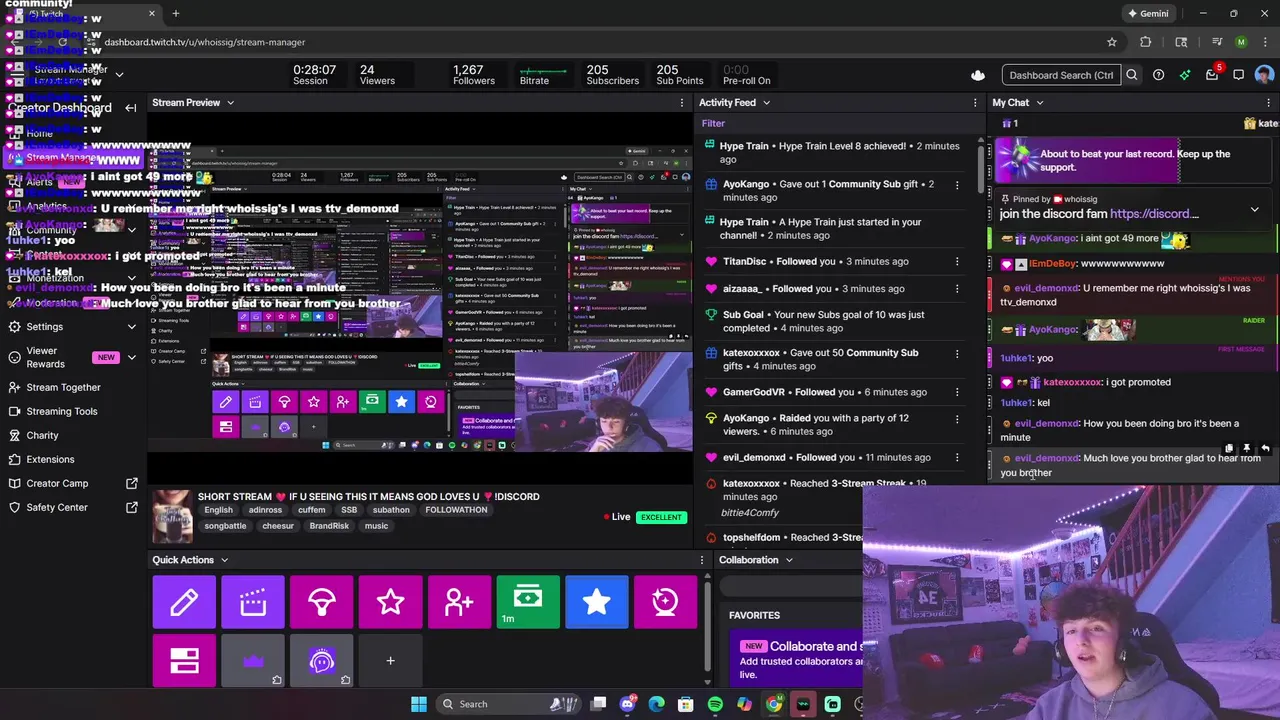Viewport: 1280px width, 720px height.
Task: Click the parachute raid quick action
Action: [322, 602]
